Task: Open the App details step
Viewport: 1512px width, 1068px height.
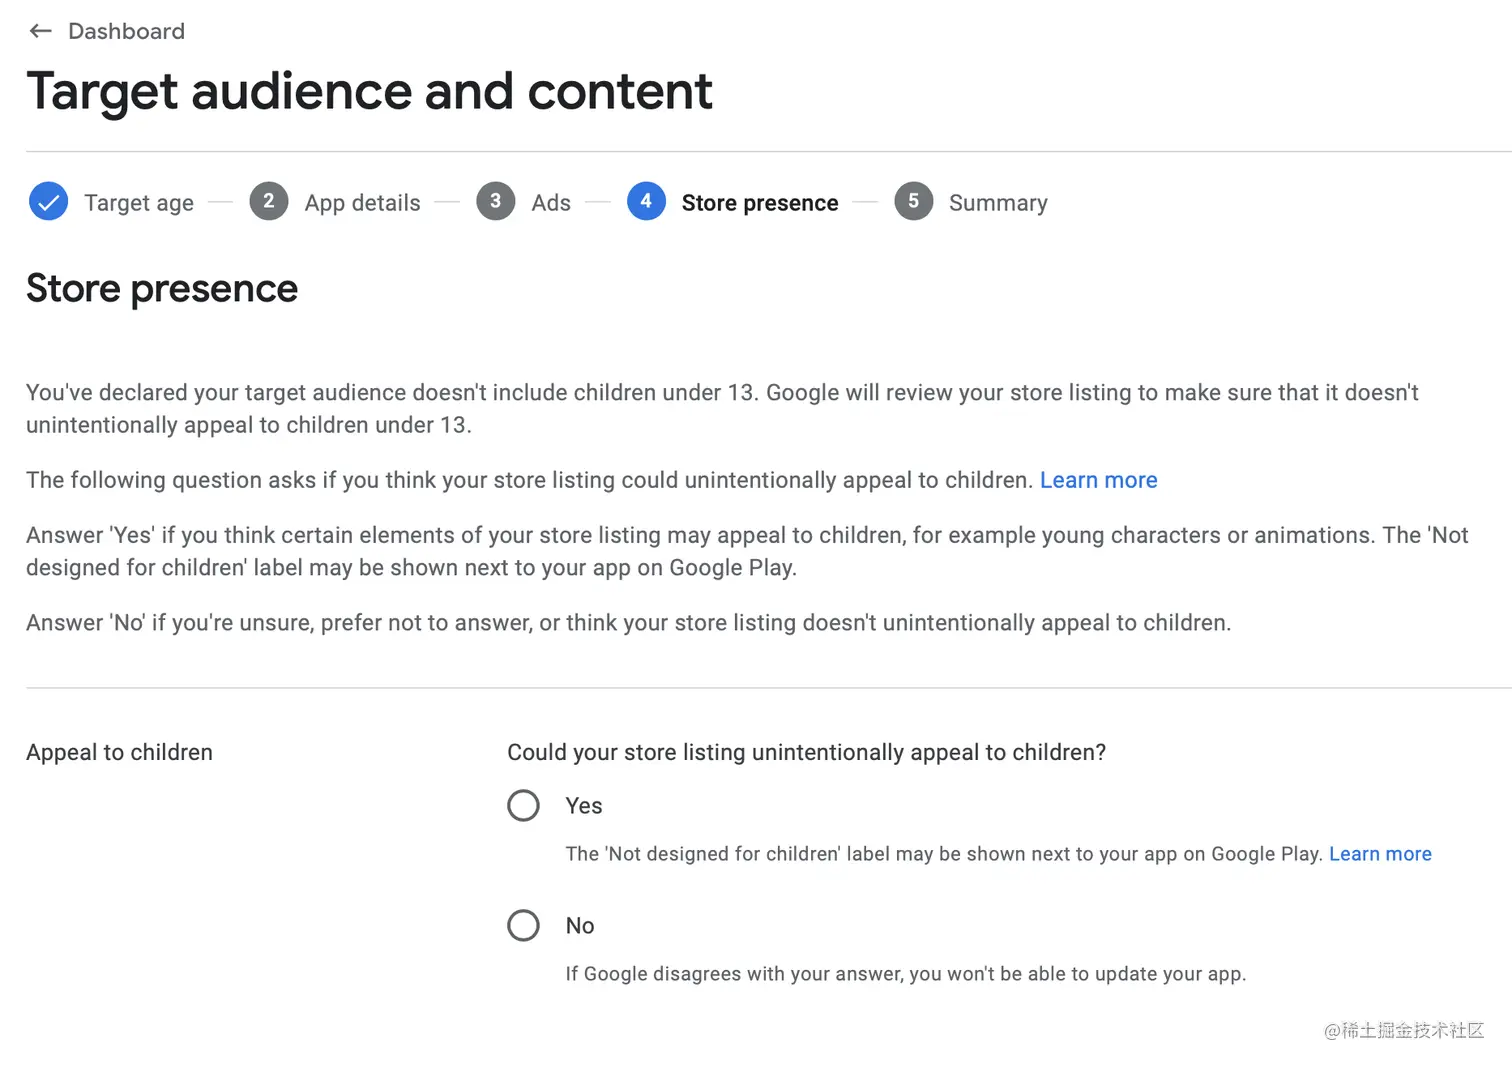Action: tap(362, 203)
